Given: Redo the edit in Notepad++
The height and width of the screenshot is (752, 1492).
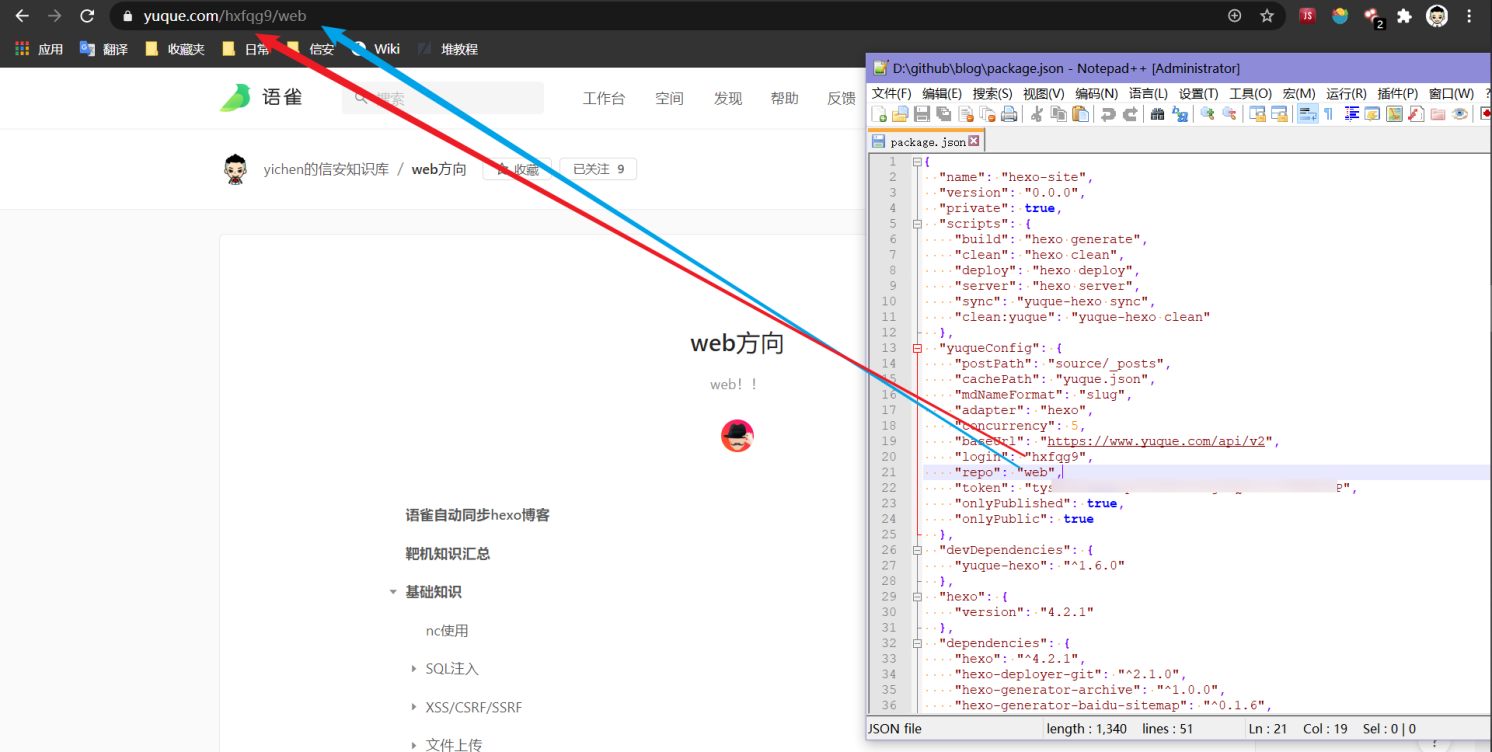Looking at the screenshot, I should 1130,114.
